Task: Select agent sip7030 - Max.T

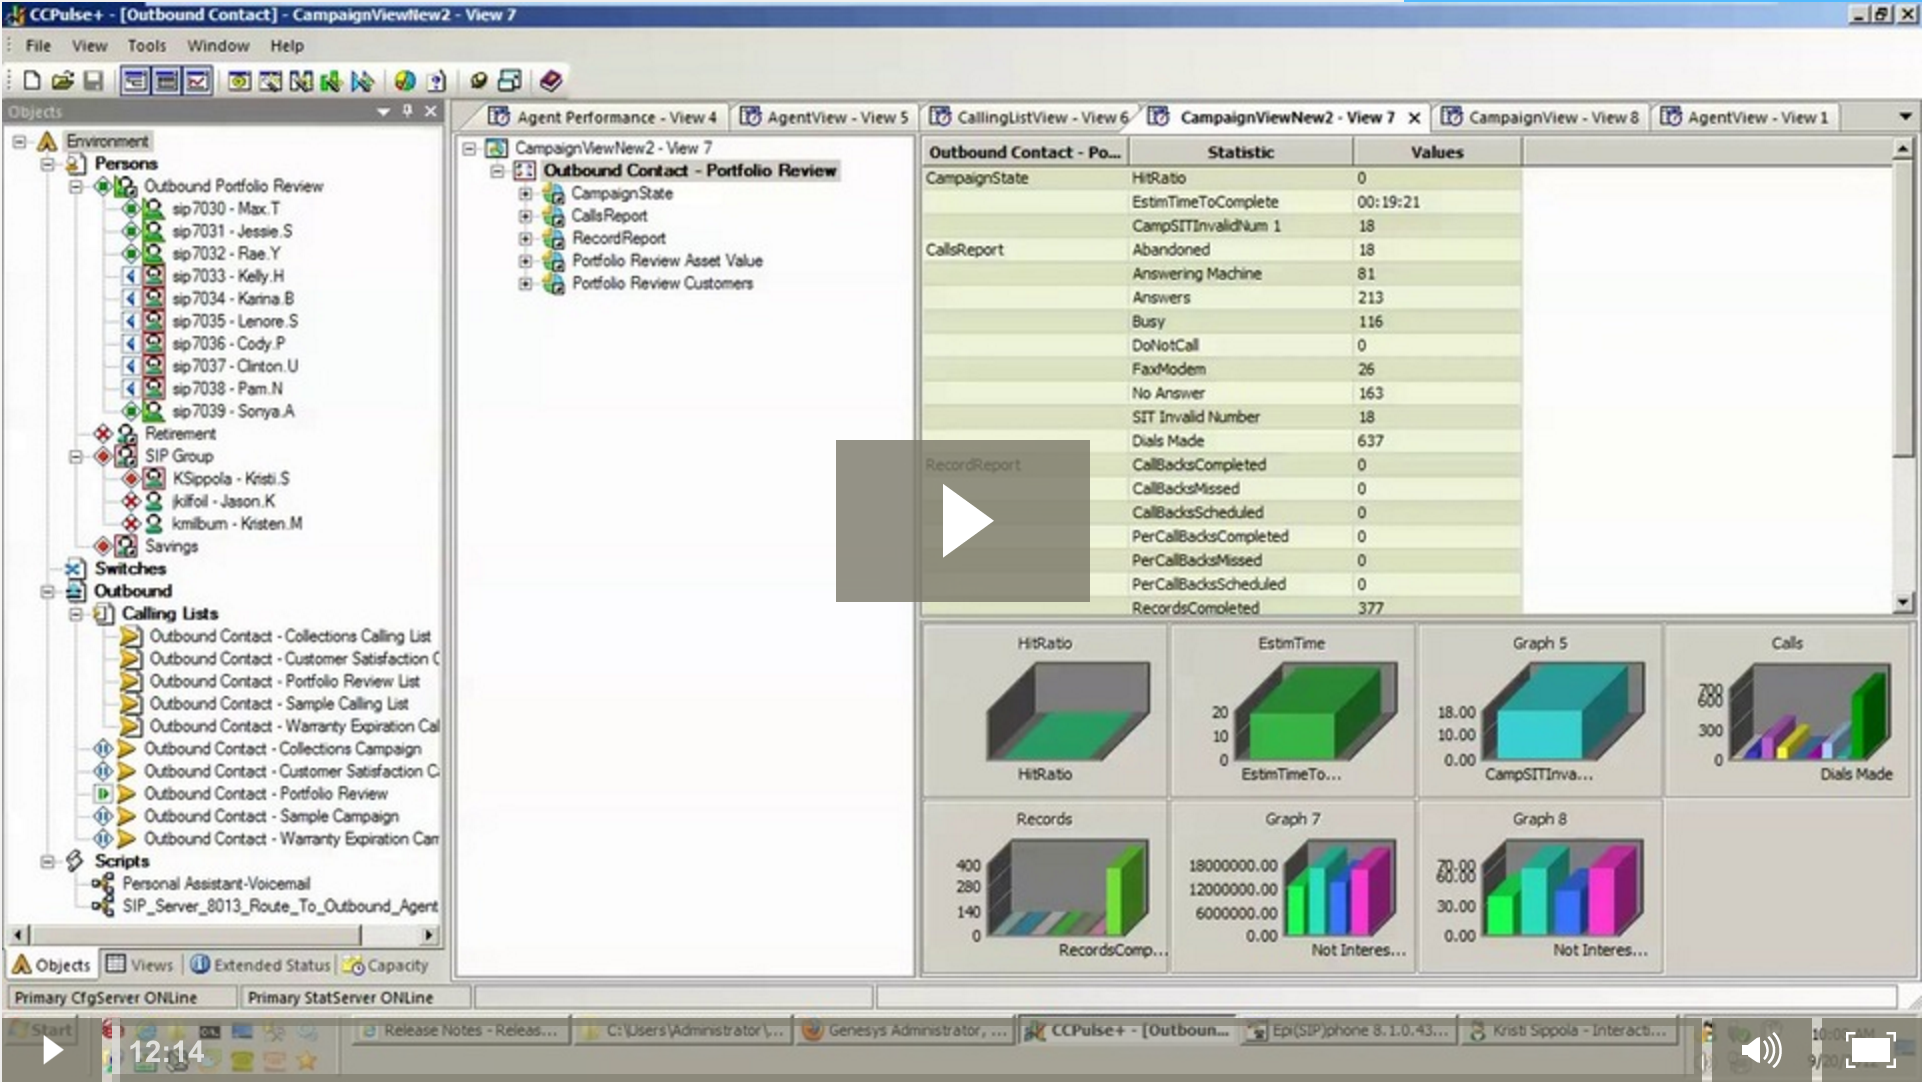Action: click(x=226, y=208)
